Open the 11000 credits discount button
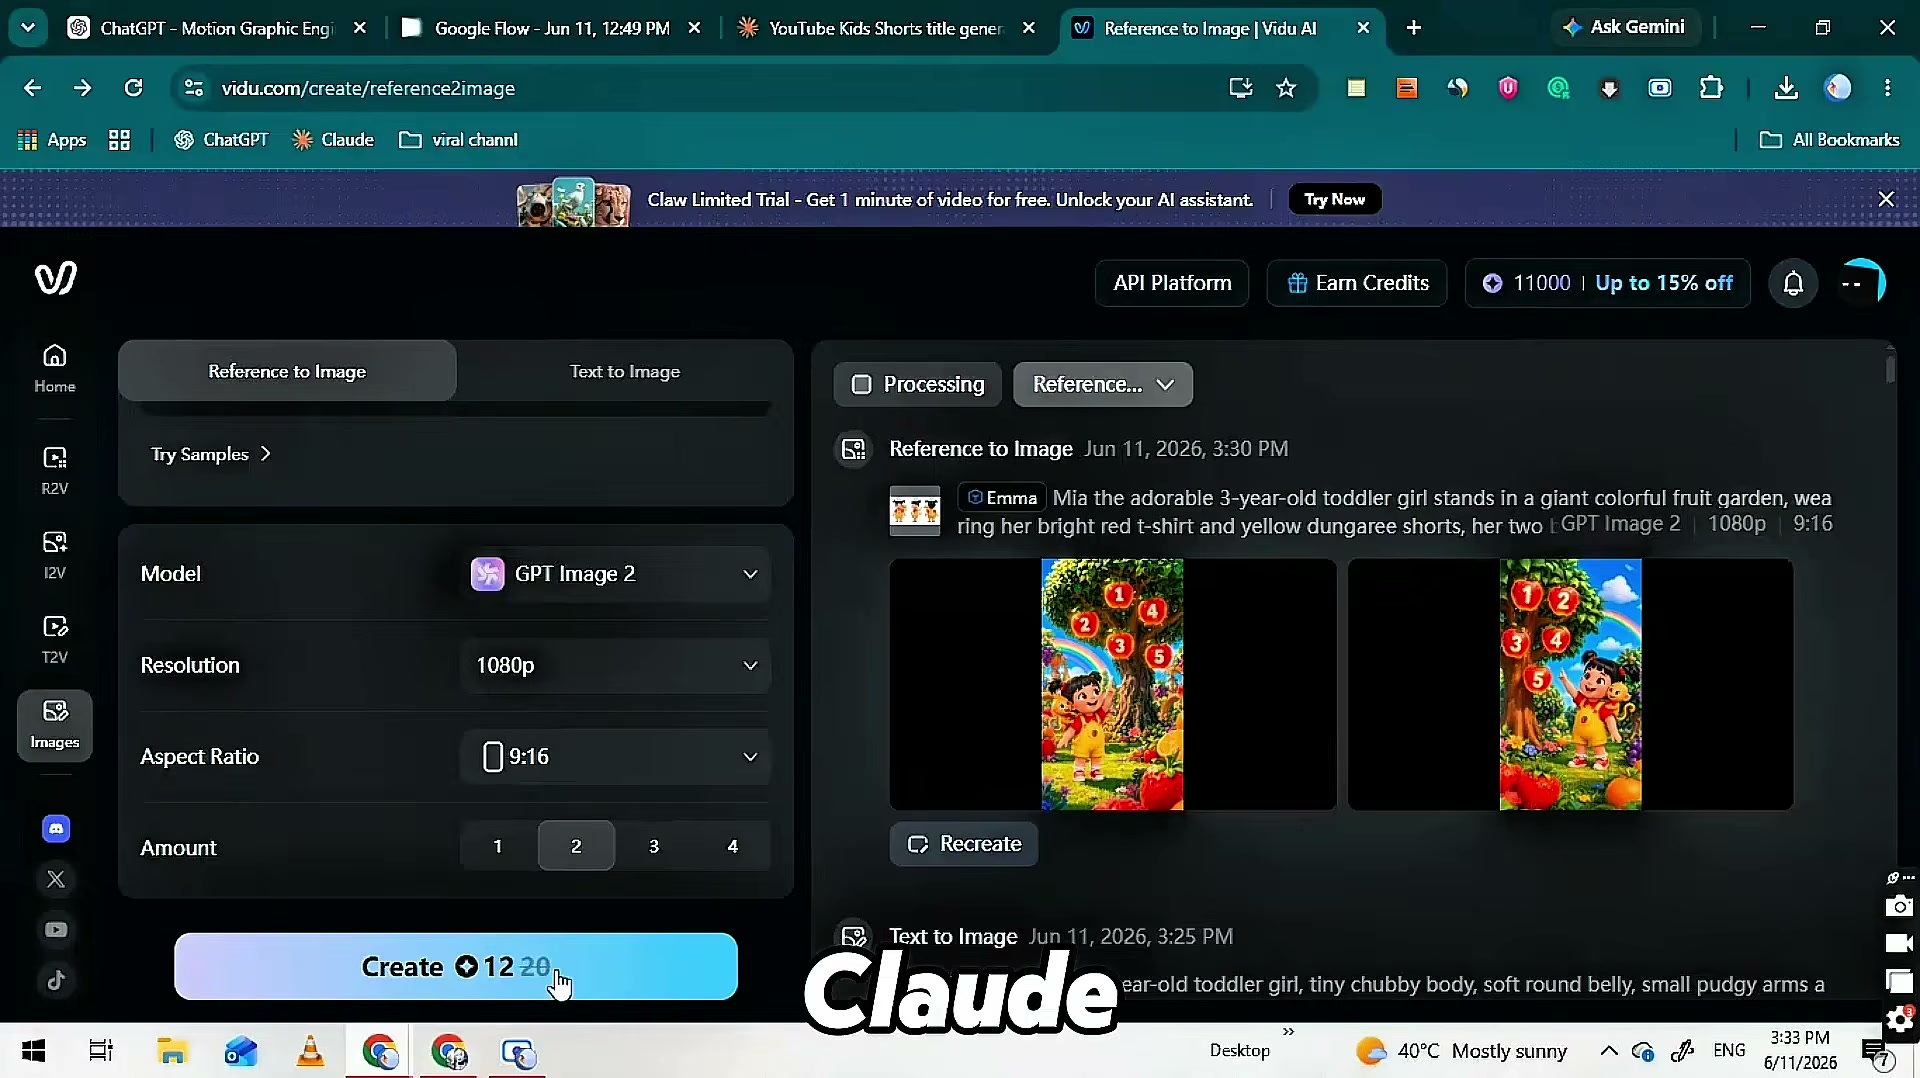 pos(1608,283)
